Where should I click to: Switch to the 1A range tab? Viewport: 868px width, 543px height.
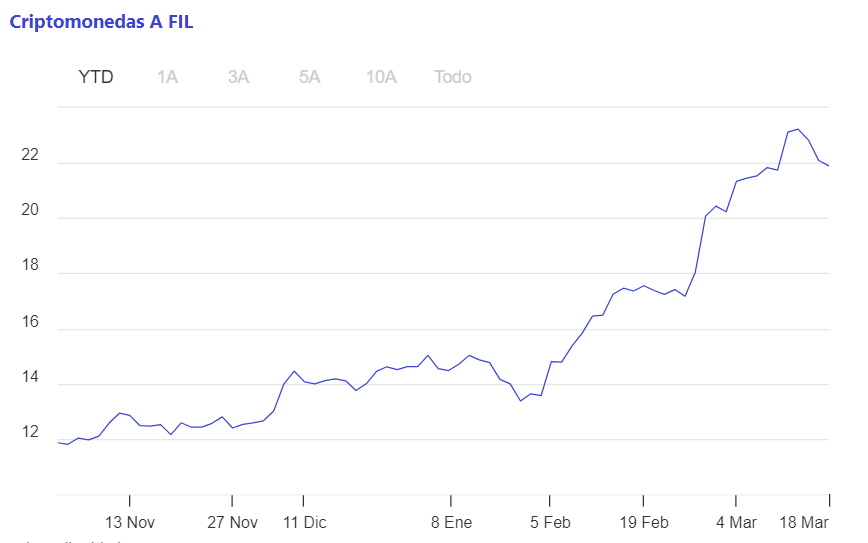click(167, 76)
